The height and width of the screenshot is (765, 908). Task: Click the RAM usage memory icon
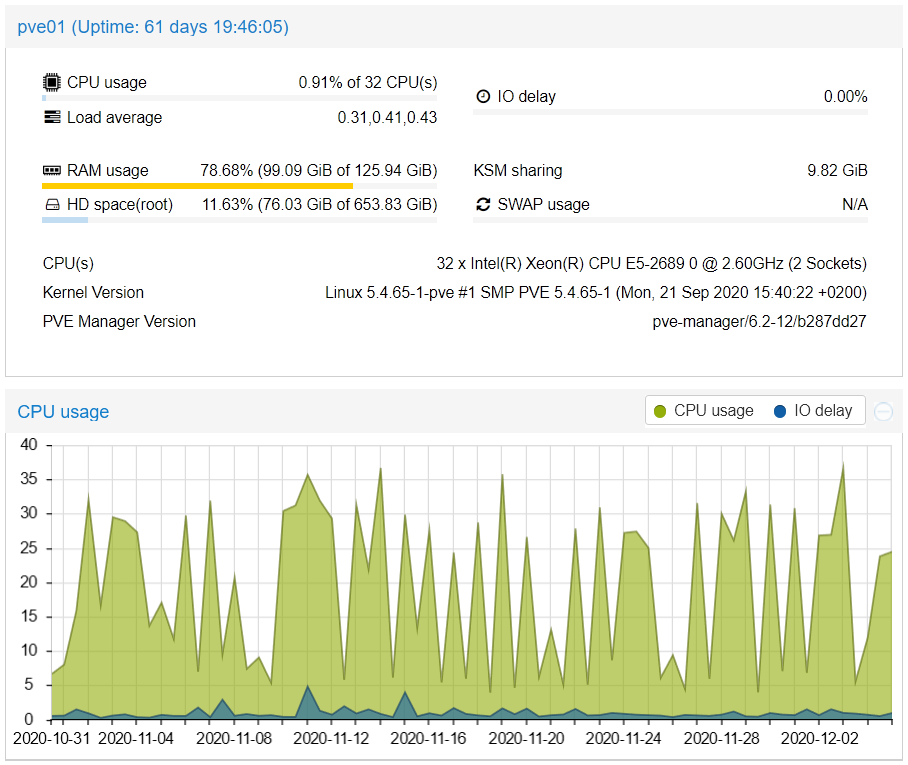pyautogui.click(x=52, y=171)
